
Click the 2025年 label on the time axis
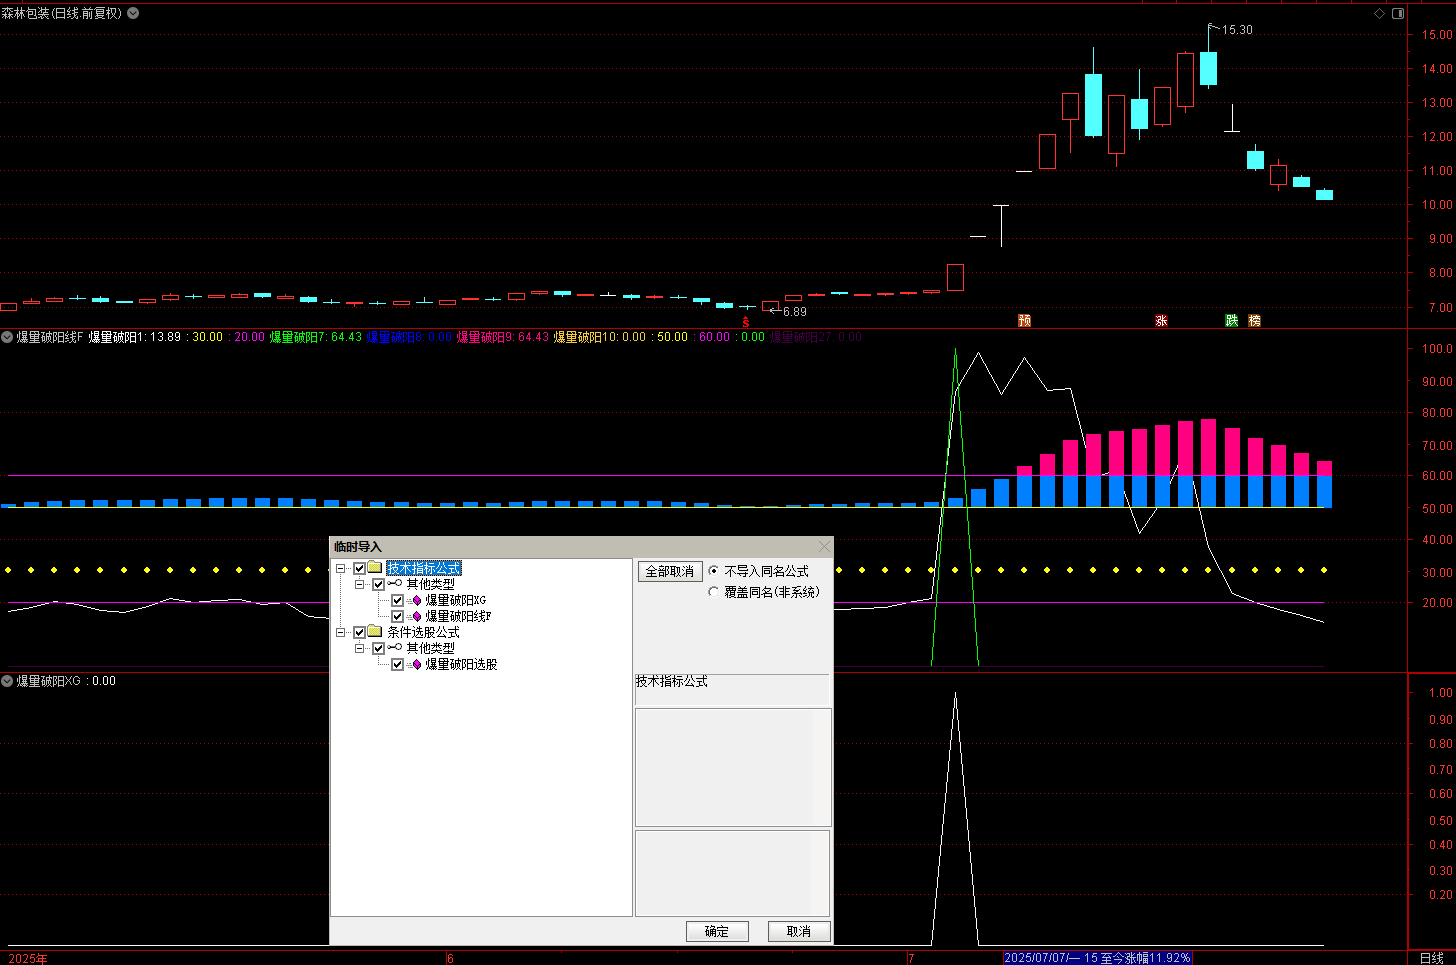click(x=28, y=958)
